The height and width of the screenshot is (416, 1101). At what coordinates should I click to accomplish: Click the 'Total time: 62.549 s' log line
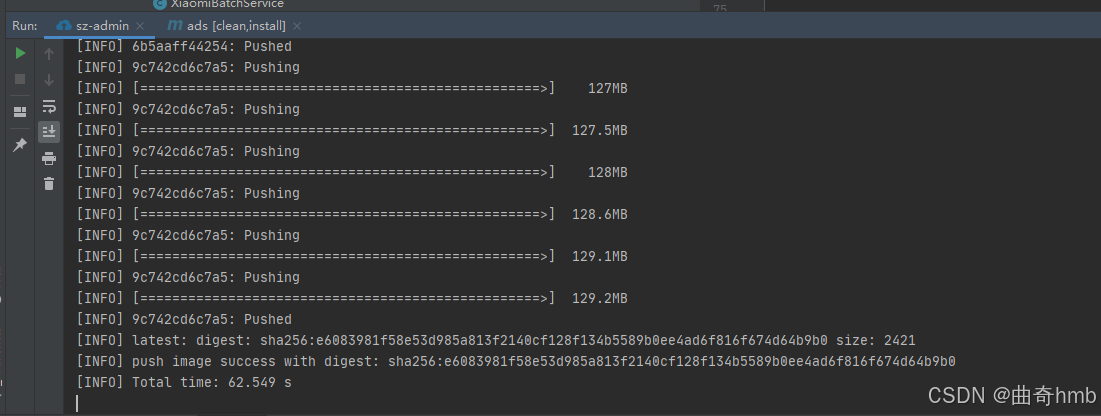click(184, 382)
